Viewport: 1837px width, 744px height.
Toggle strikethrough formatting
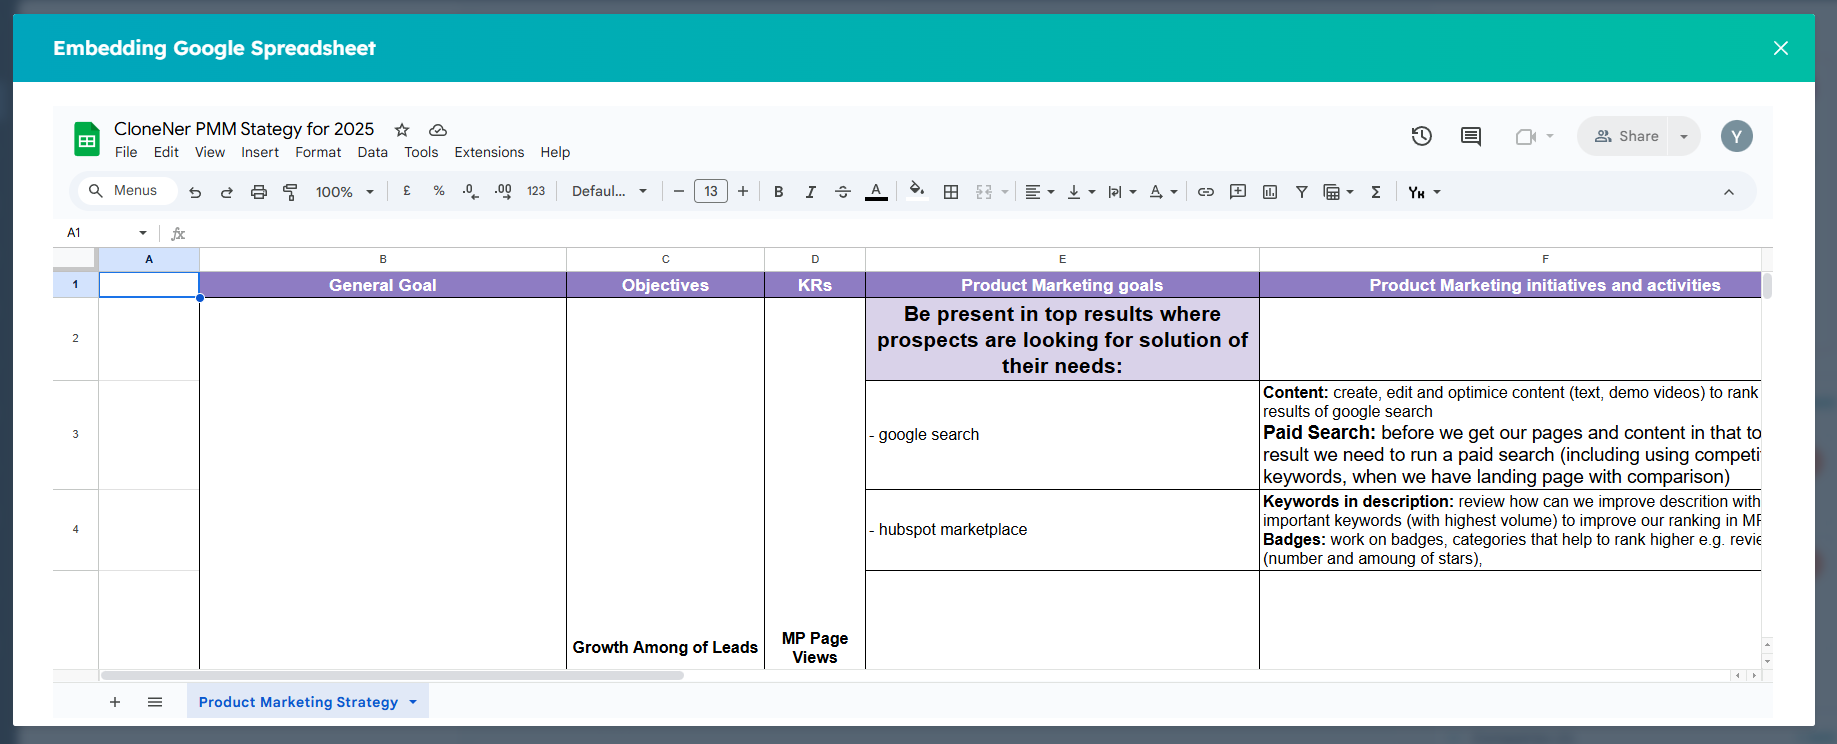tap(843, 192)
